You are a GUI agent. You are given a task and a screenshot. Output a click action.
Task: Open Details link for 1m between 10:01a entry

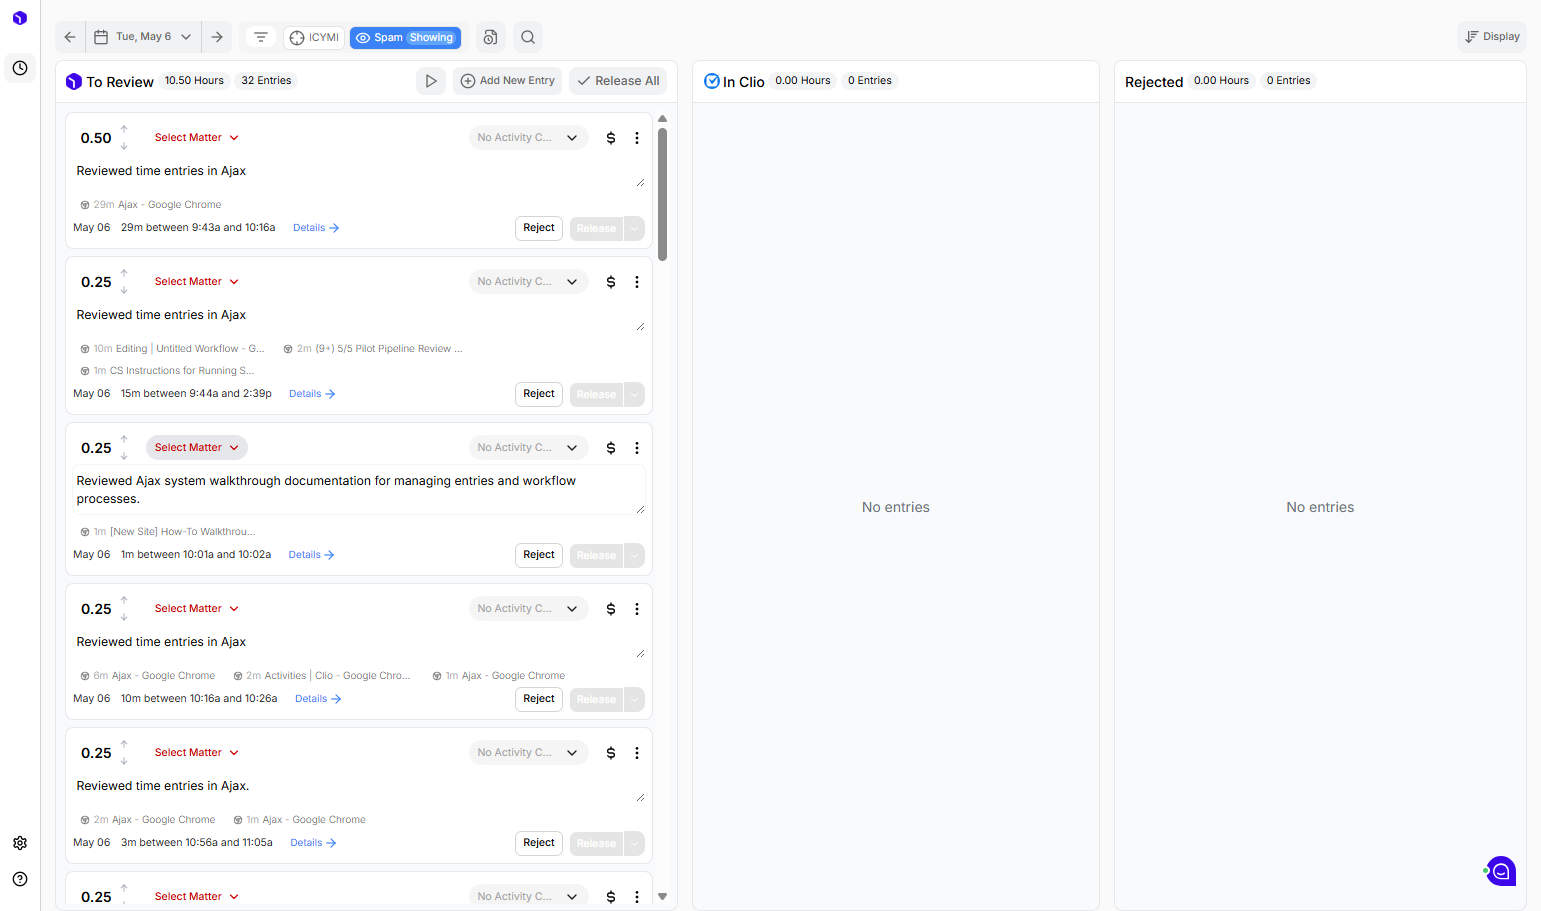coord(311,555)
